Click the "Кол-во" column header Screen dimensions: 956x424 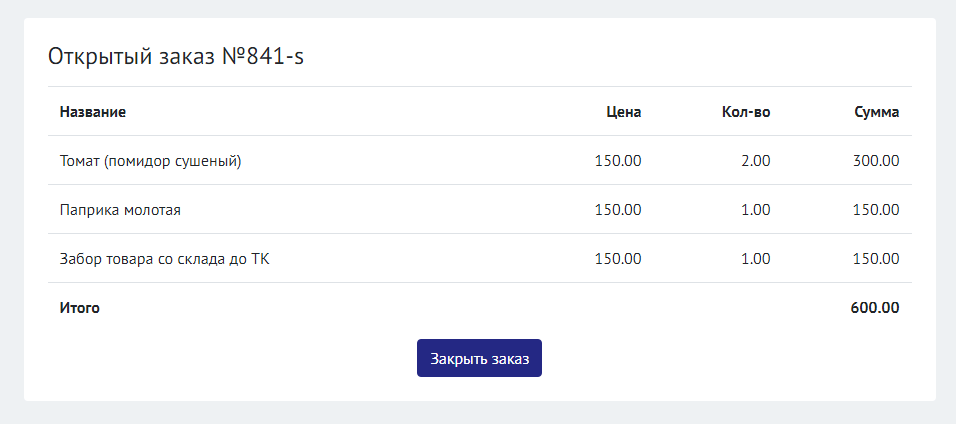(x=745, y=112)
